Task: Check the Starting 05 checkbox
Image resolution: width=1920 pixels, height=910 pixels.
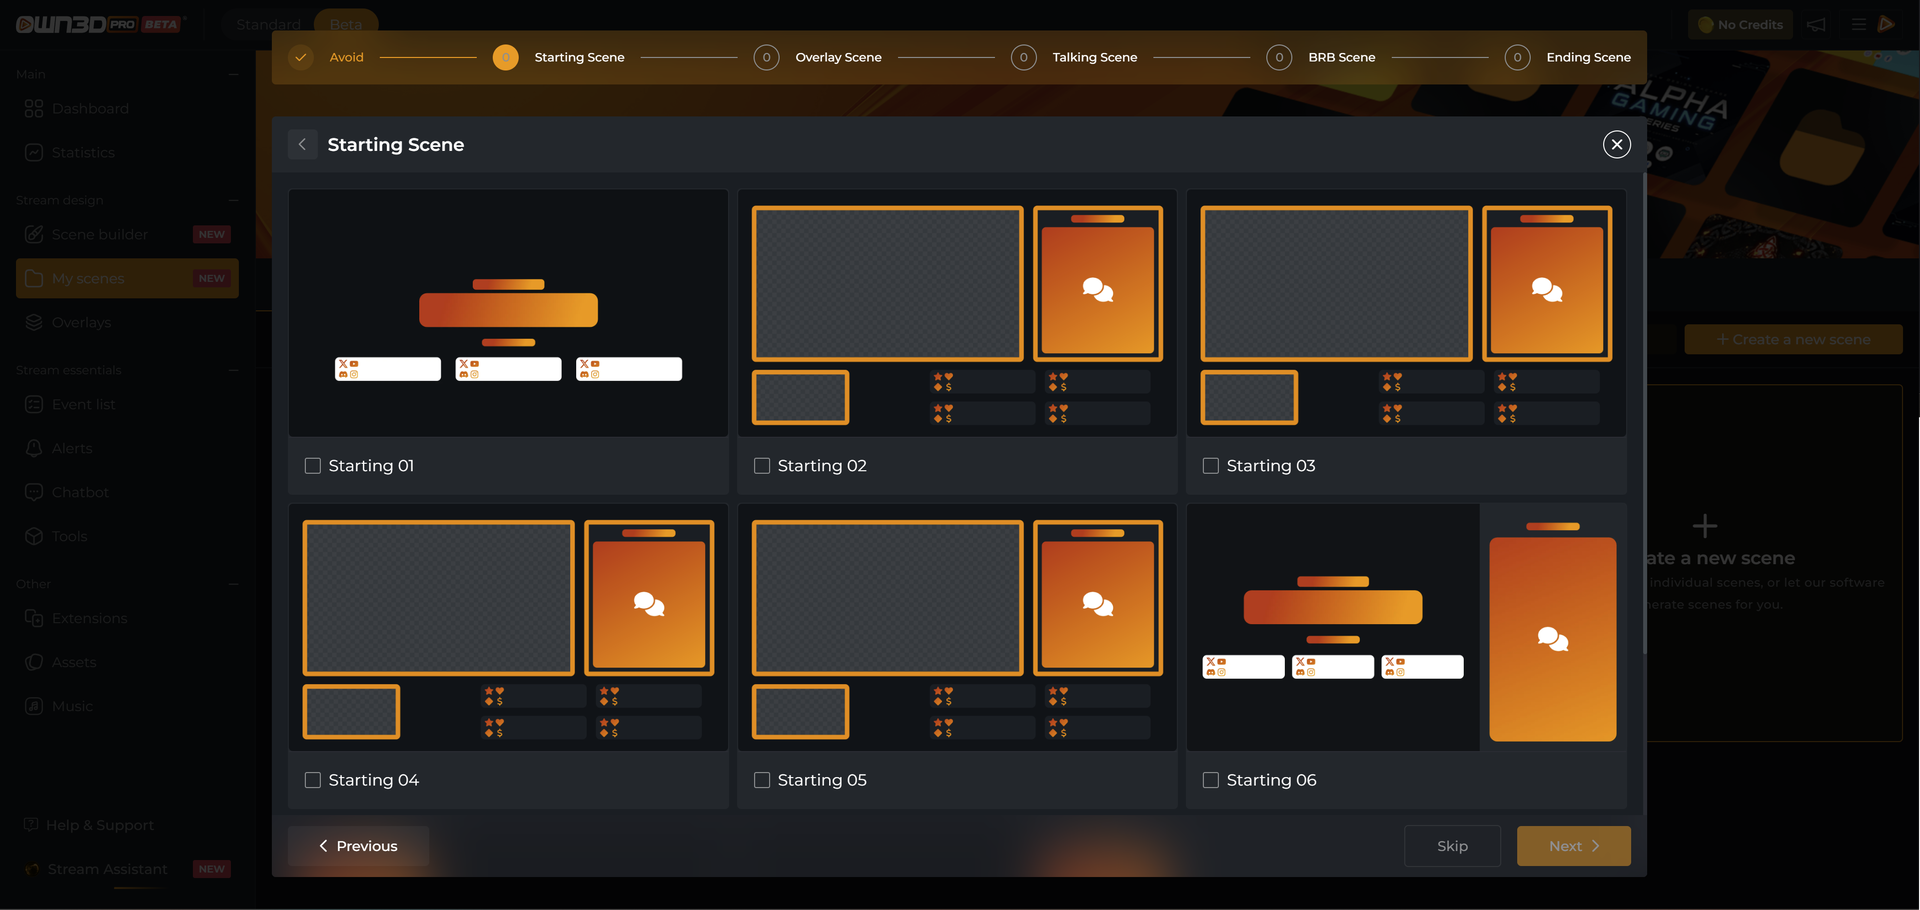Action: (x=762, y=780)
